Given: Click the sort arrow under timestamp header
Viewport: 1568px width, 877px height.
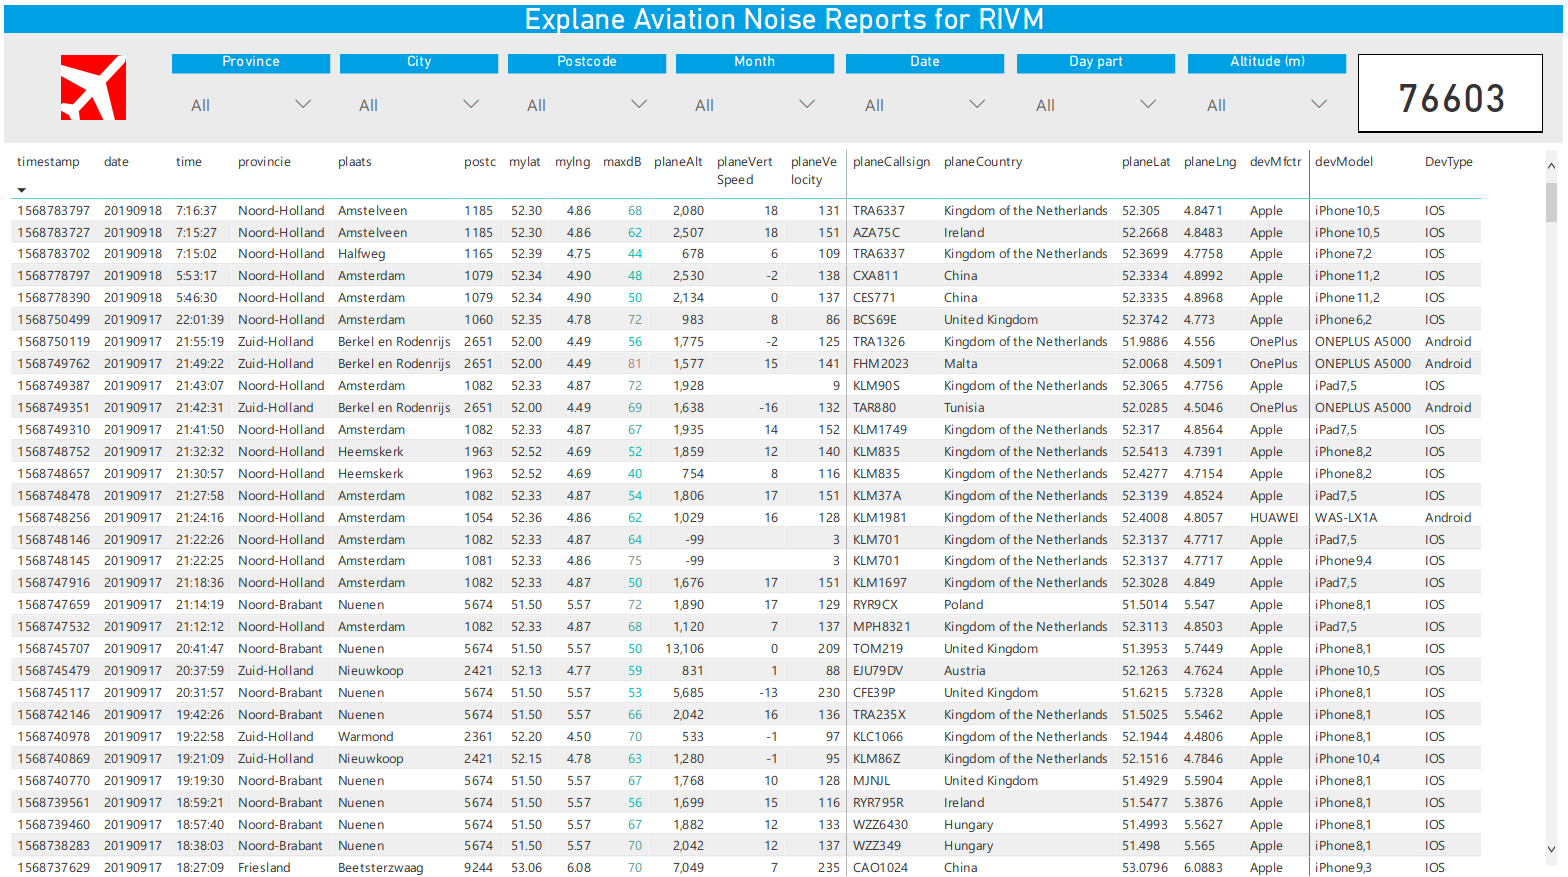Looking at the screenshot, I should [x=22, y=190].
